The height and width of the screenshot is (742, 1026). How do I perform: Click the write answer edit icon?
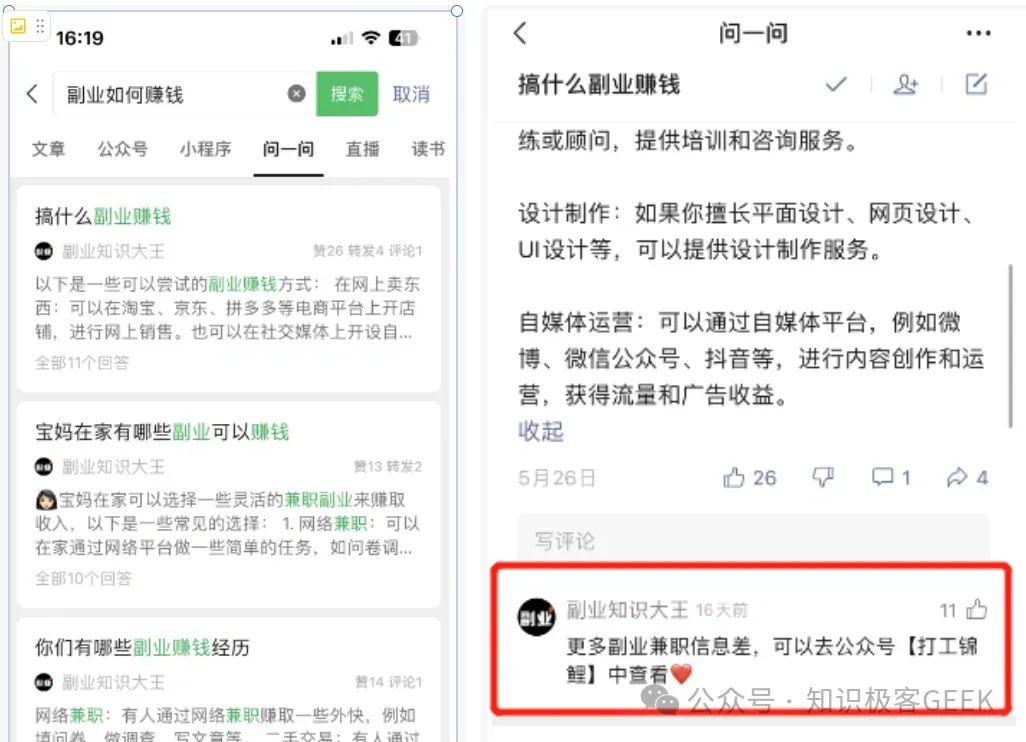pyautogui.click(x=976, y=84)
